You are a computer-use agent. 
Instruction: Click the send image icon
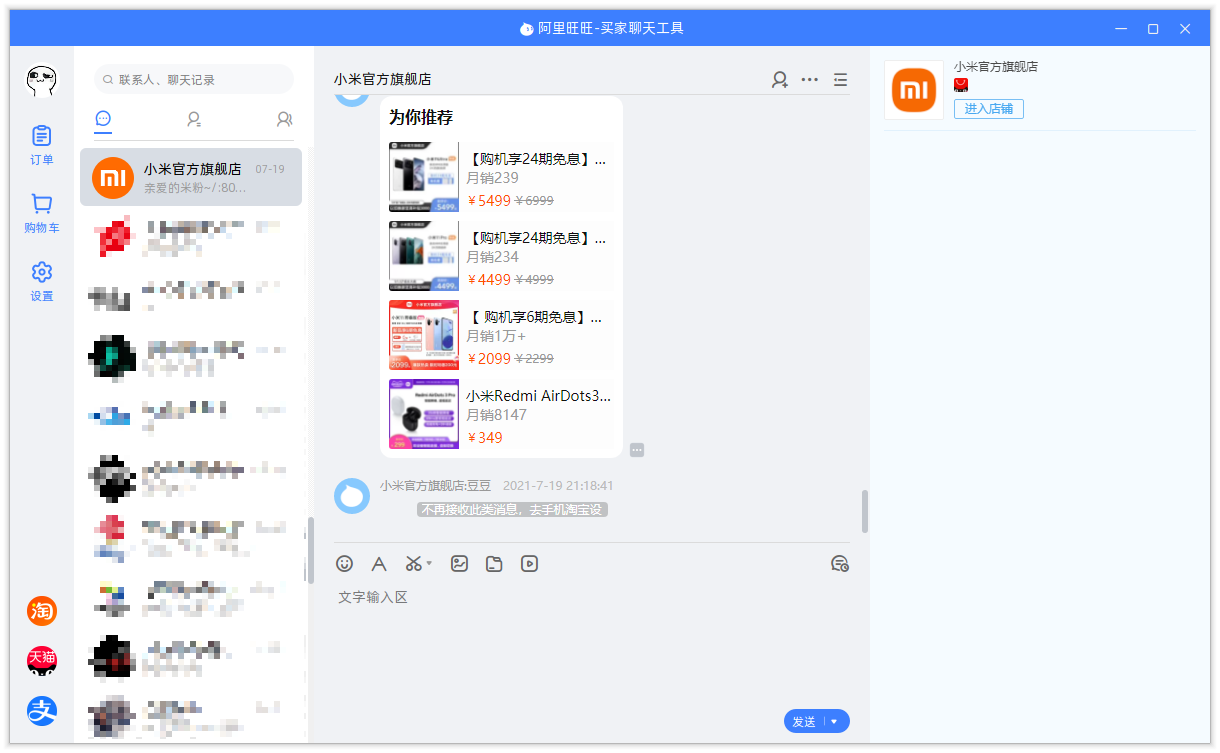[x=459, y=564]
